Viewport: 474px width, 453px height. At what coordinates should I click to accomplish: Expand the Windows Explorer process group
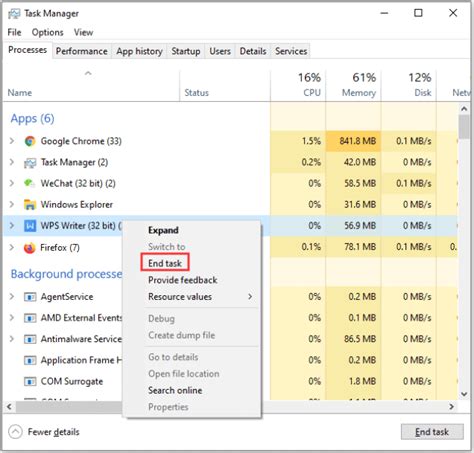click(x=12, y=204)
